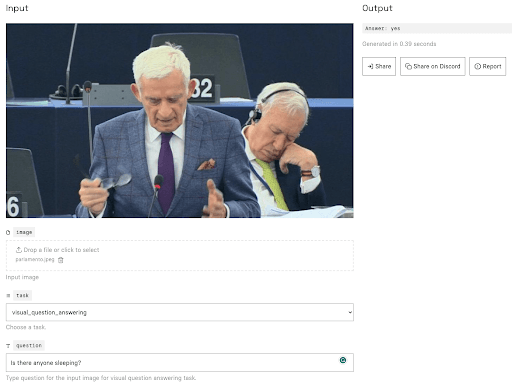
Task: Click the info icon in Report button
Action: [x=477, y=66]
